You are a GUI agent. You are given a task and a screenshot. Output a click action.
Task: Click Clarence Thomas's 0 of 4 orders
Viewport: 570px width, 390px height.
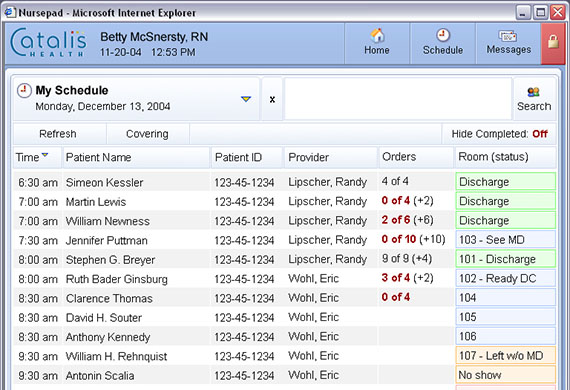tap(396, 297)
